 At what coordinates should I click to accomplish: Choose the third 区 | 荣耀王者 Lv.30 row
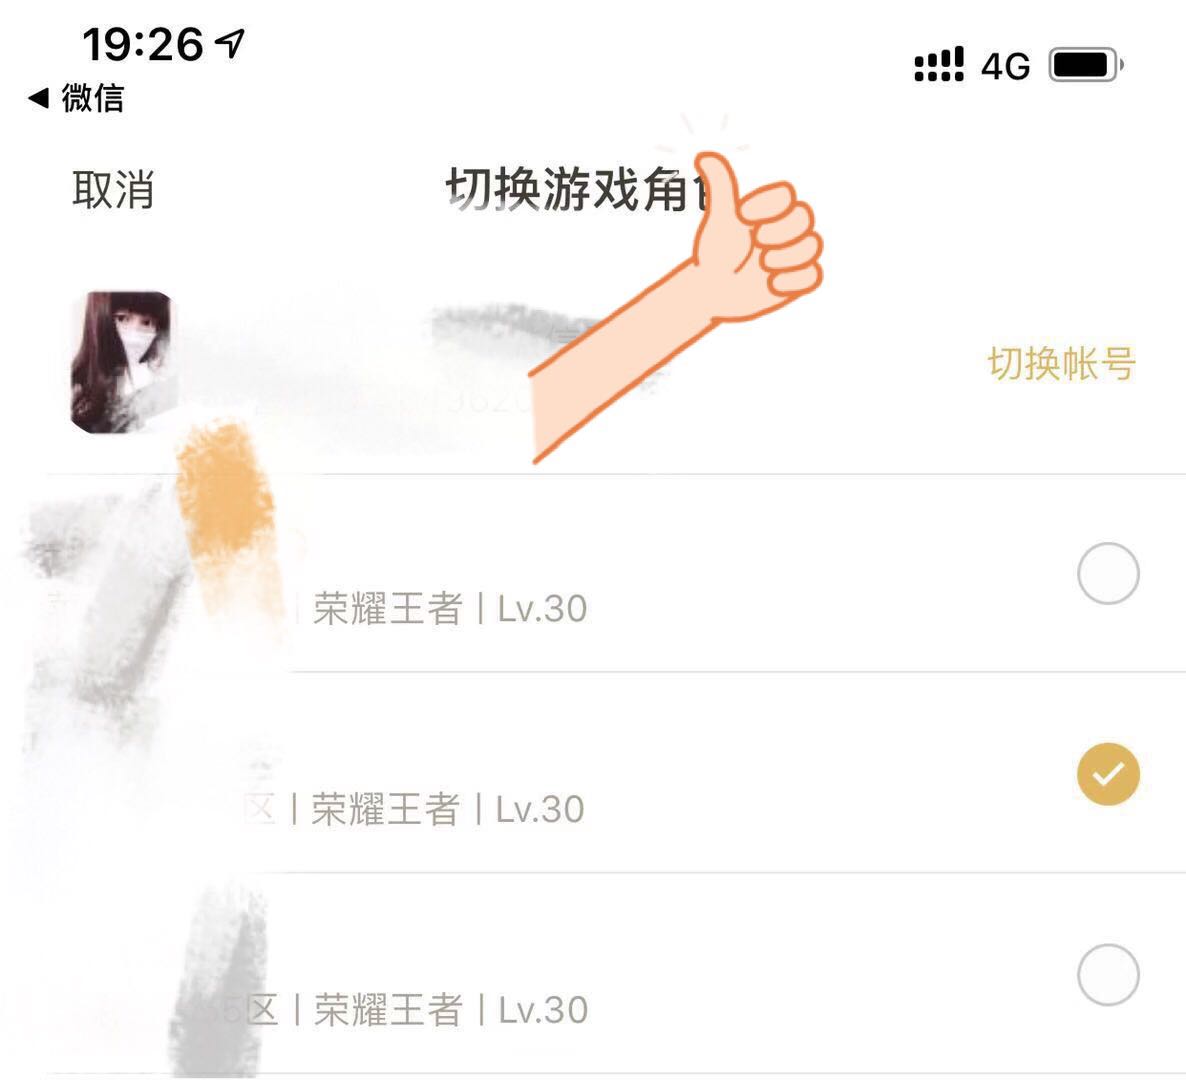pyautogui.click(x=593, y=974)
